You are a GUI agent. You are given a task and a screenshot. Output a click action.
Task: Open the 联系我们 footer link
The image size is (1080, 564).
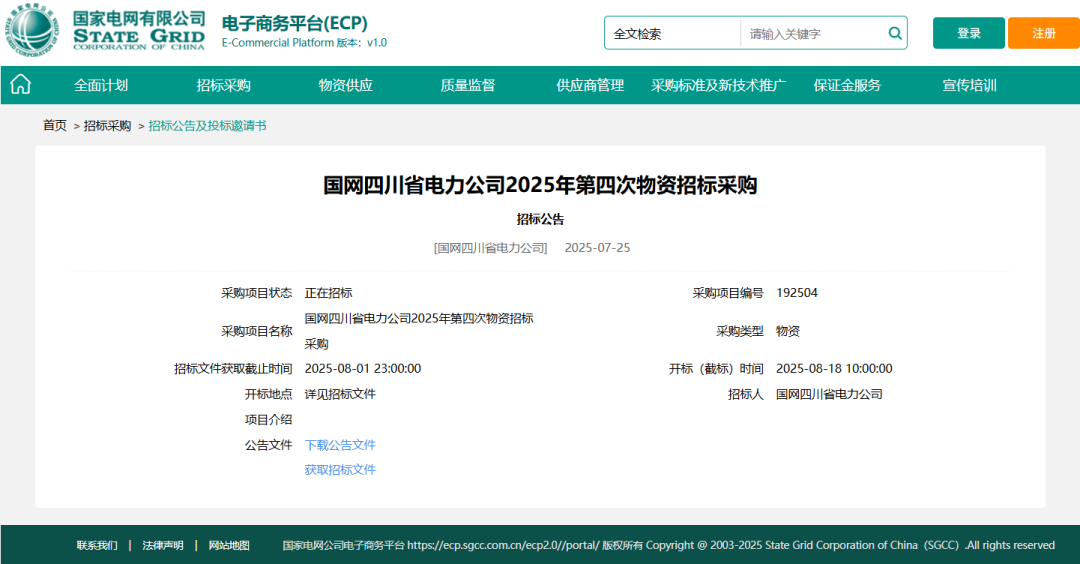(x=97, y=545)
